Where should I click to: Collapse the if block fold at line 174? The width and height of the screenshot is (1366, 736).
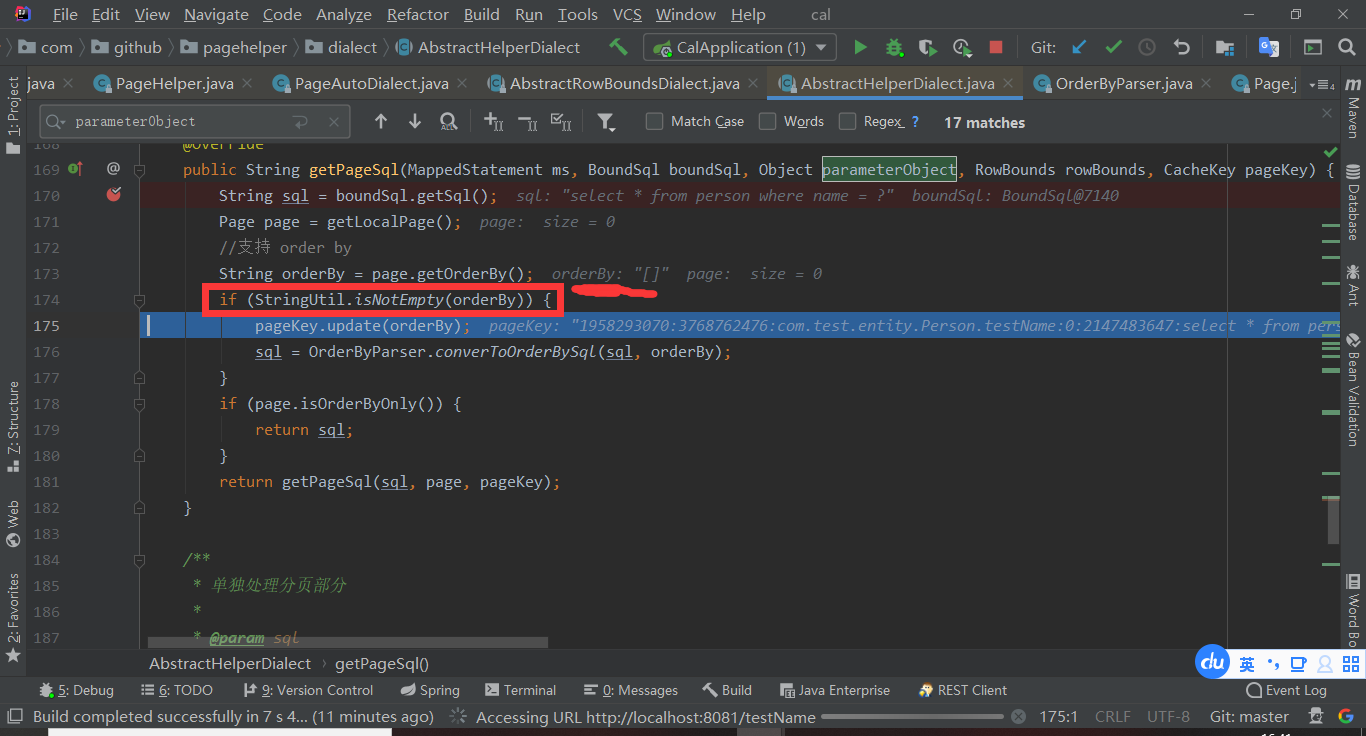(140, 300)
